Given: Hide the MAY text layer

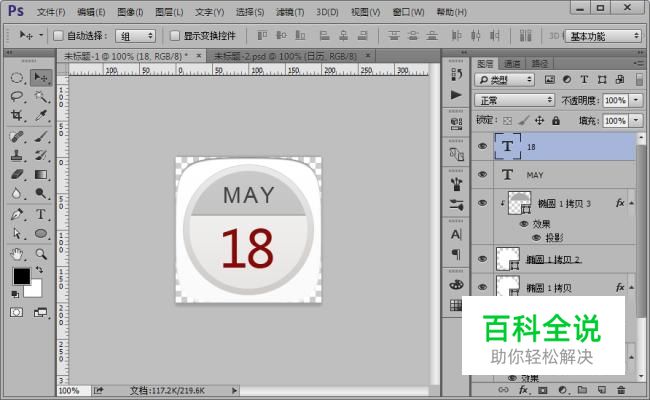Looking at the screenshot, I should (x=482, y=175).
